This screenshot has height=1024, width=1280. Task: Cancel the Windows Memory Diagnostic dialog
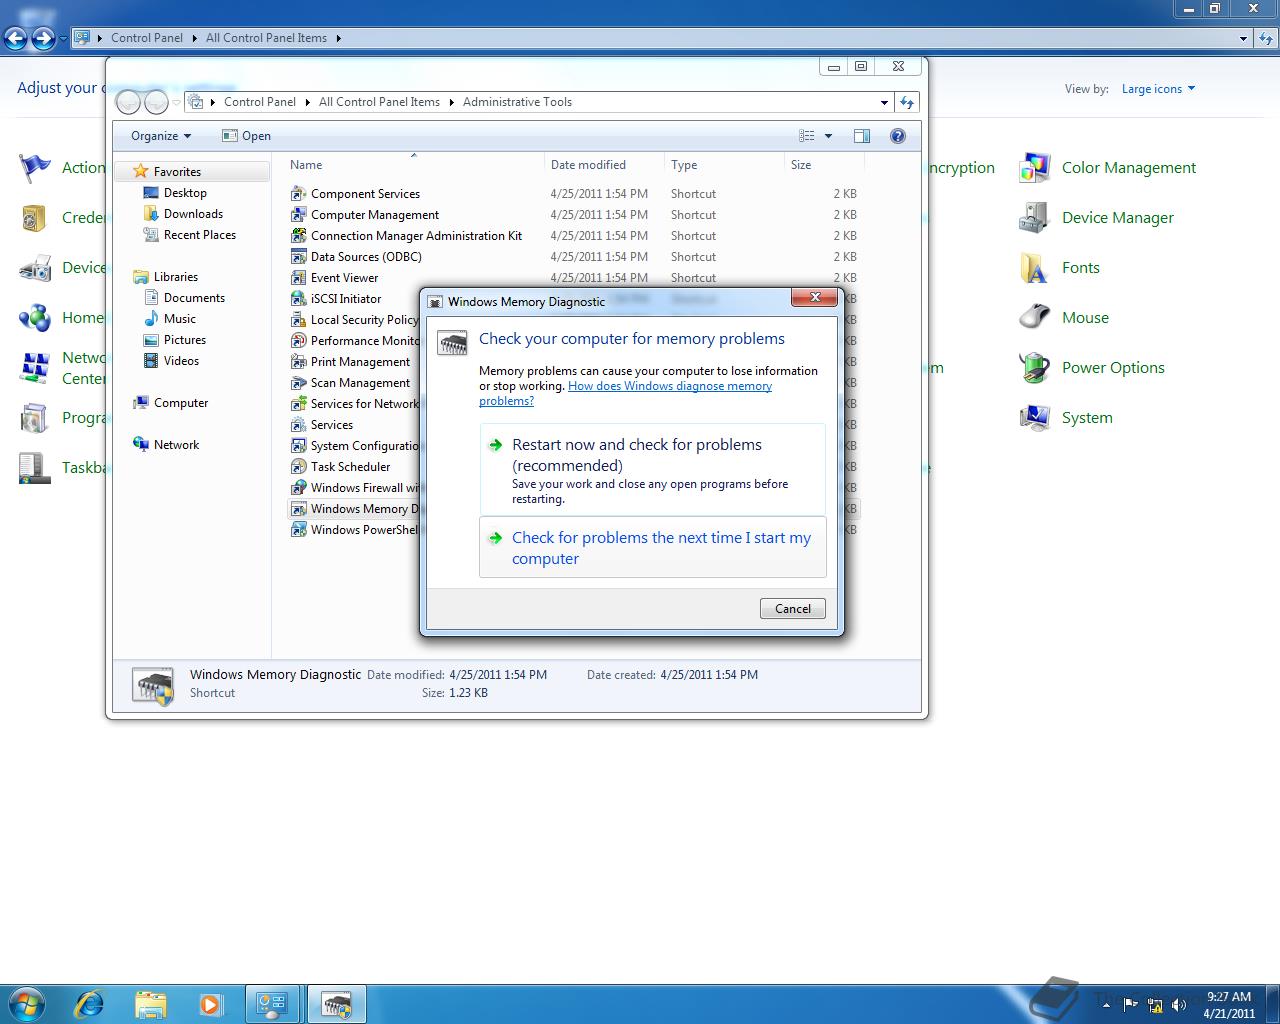click(x=793, y=608)
